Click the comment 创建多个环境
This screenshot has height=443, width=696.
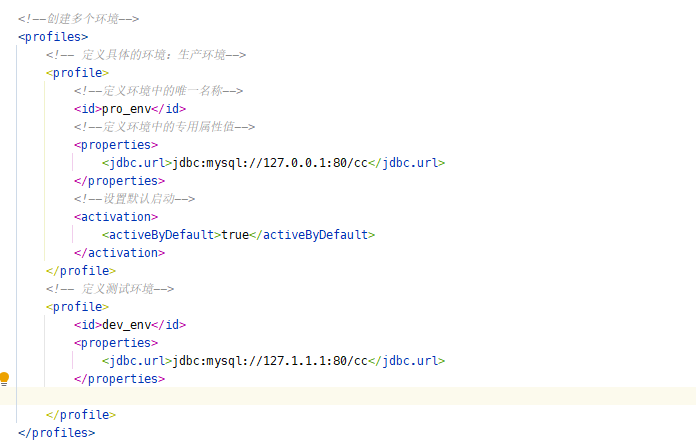pos(79,19)
